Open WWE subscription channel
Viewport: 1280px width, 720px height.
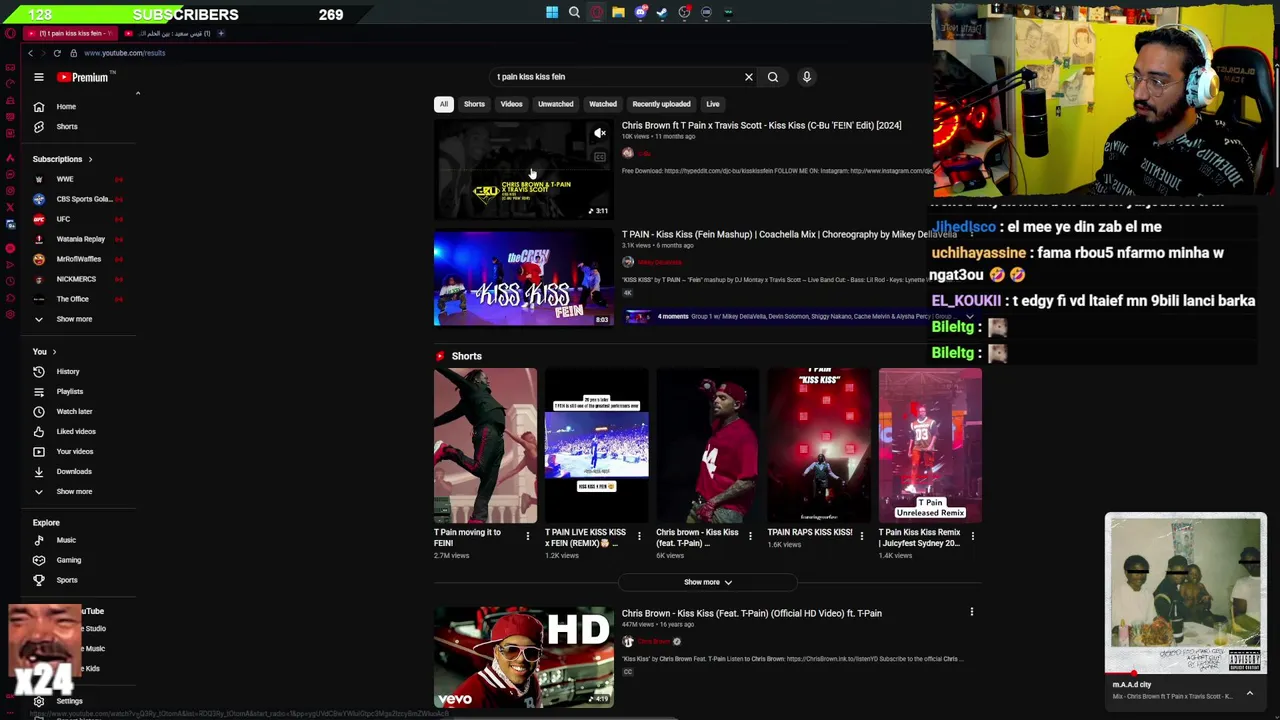[x=65, y=179]
